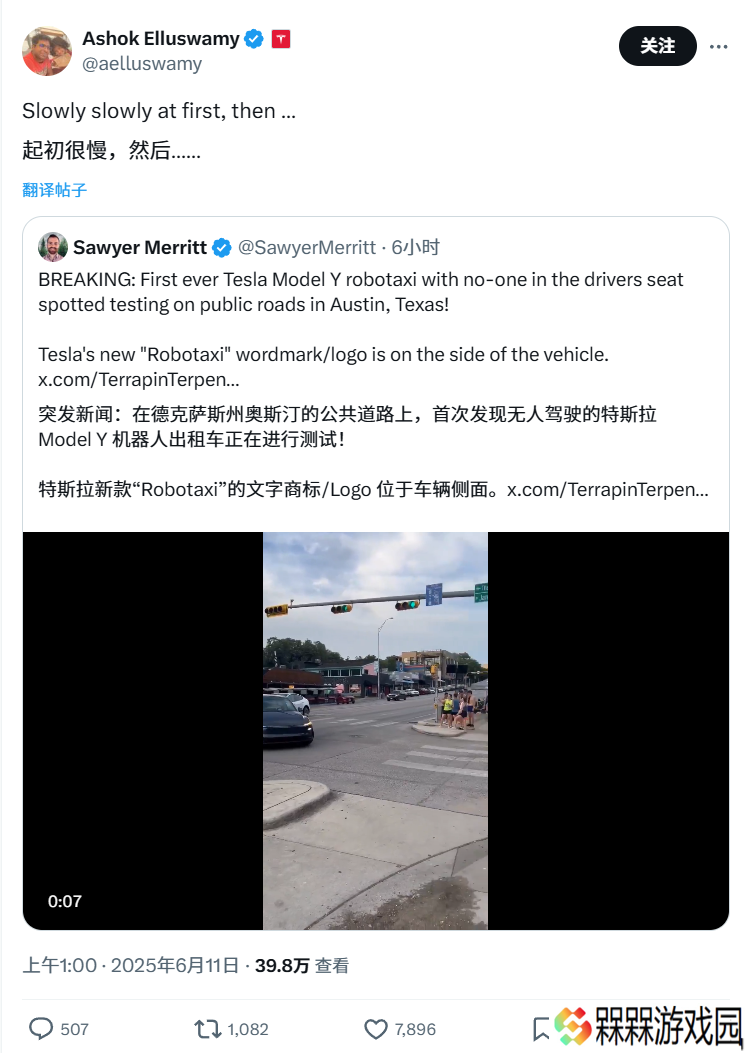Click the red Tesla affiliation badge
The image size is (749, 1053).
[281, 39]
